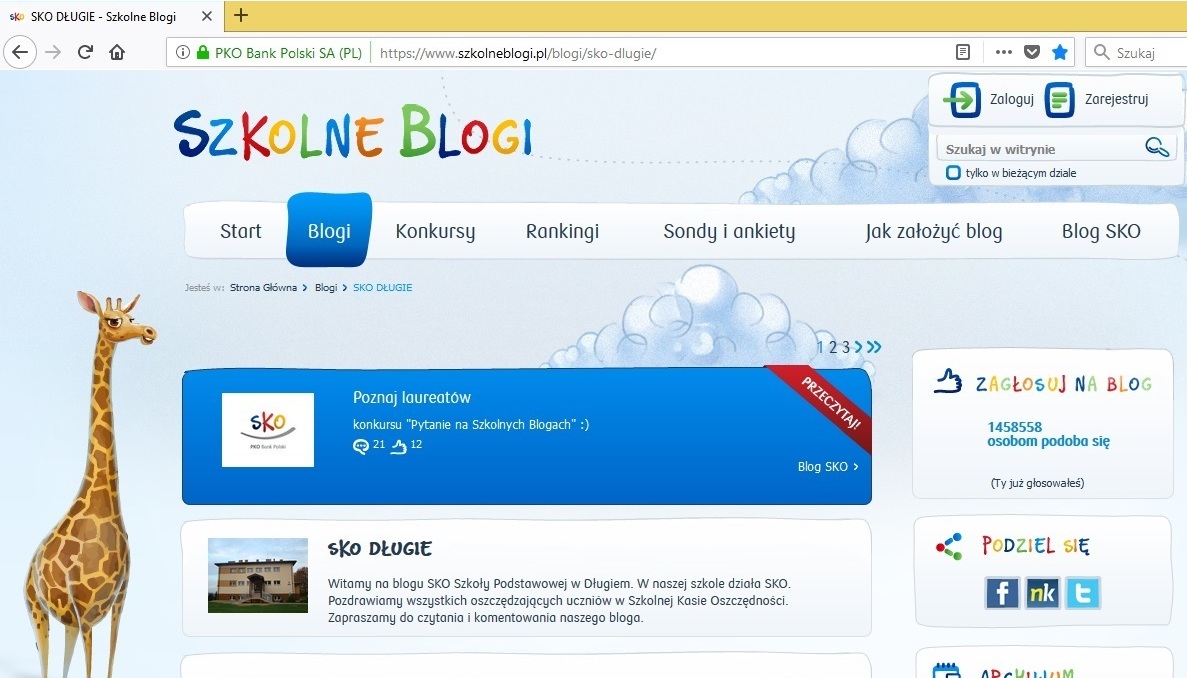Open the Blogi navigation tab
The width and height of the screenshot is (1187, 678).
(x=329, y=230)
